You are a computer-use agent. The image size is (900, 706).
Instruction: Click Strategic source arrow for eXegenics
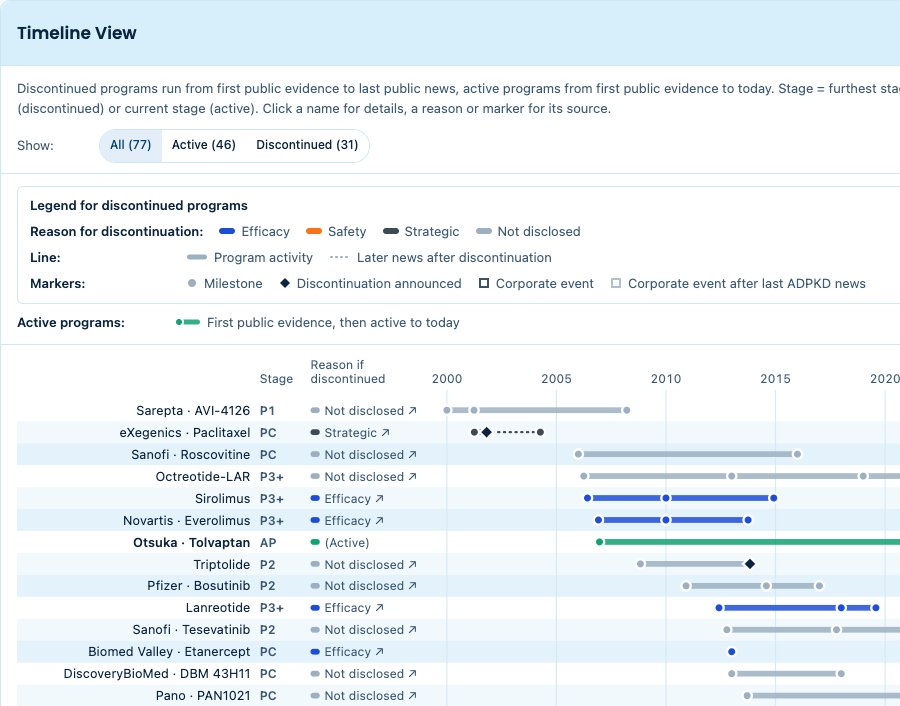(386, 432)
